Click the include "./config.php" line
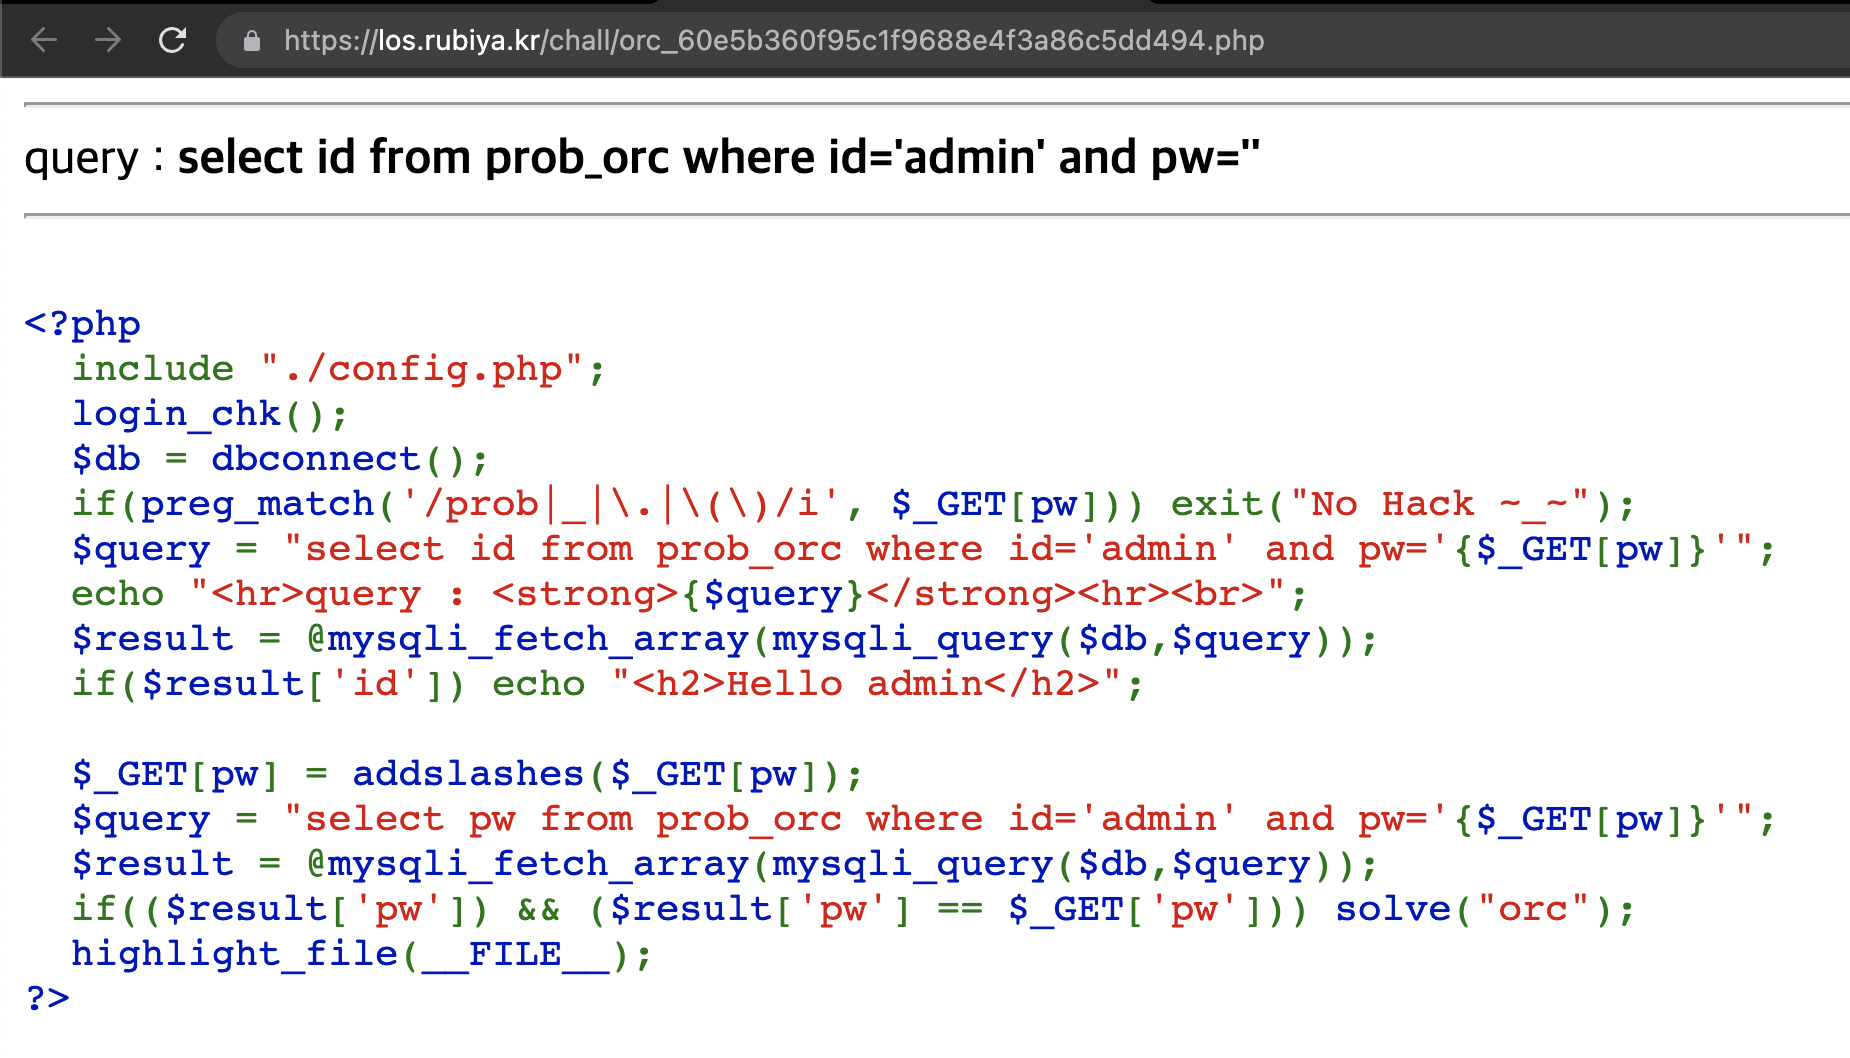Image resolution: width=1850 pixels, height=1058 pixels. click(339, 369)
